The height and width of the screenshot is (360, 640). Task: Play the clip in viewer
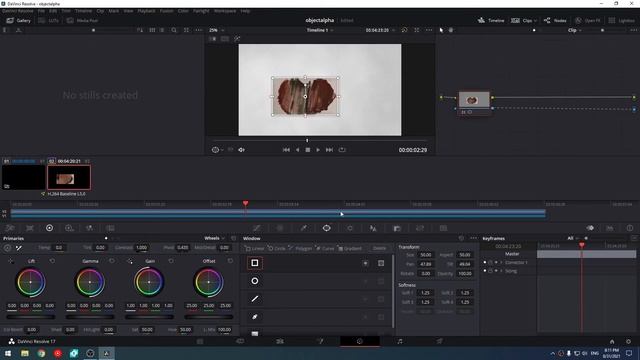pyautogui.click(x=318, y=150)
